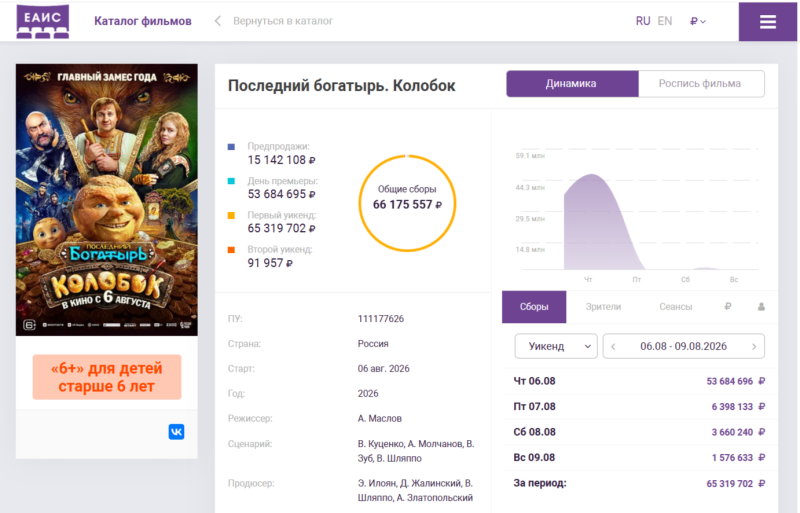Open the hamburger menu
The width and height of the screenshot is (800, 513).
pyautogui.click(x=767, y=21)
